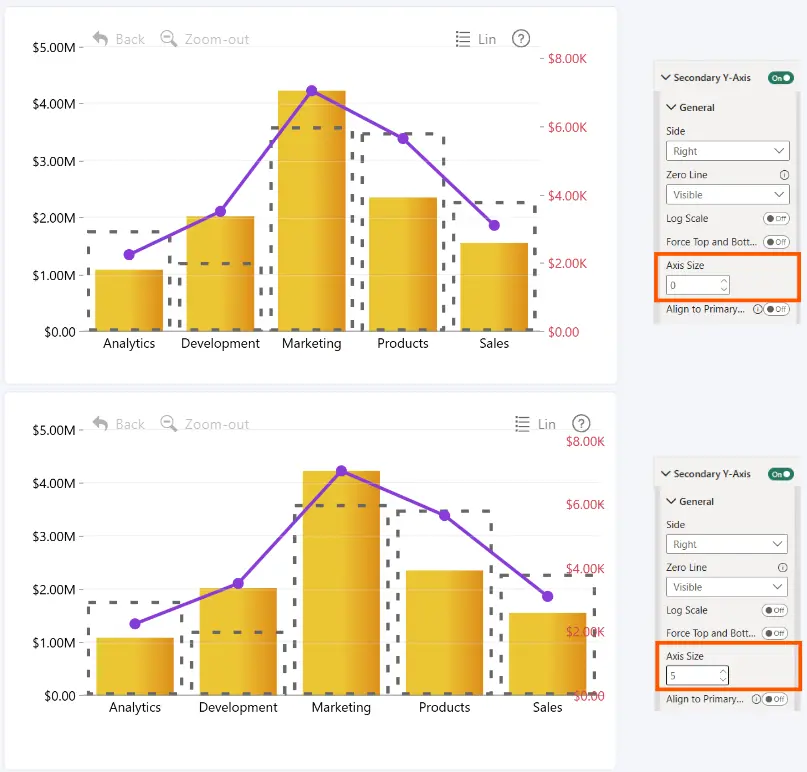Click the Axis Size field showing 0

pos(697,285)
